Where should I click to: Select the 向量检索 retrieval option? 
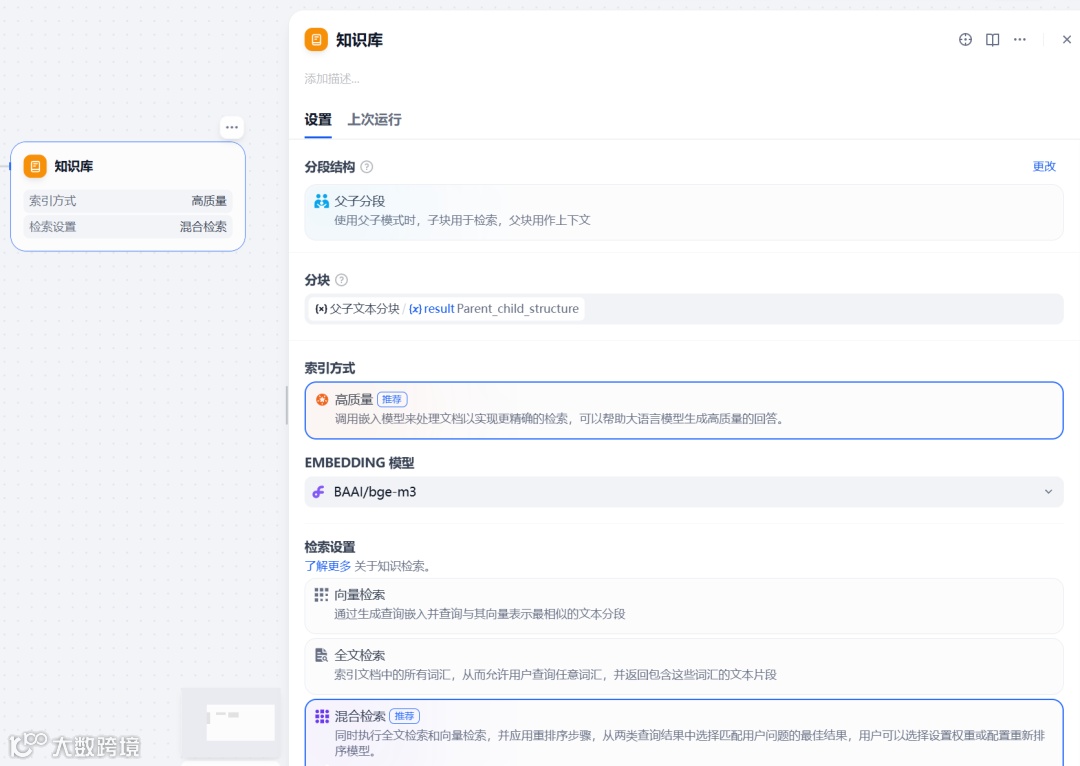(x=684, y=605)
